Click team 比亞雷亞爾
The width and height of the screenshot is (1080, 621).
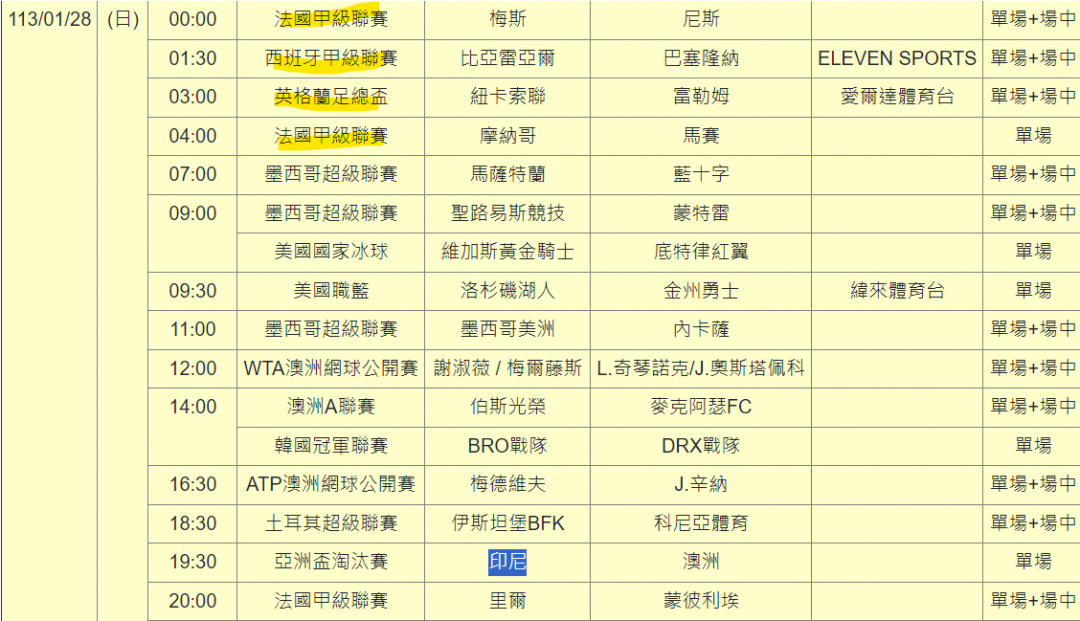click(508, 59)
